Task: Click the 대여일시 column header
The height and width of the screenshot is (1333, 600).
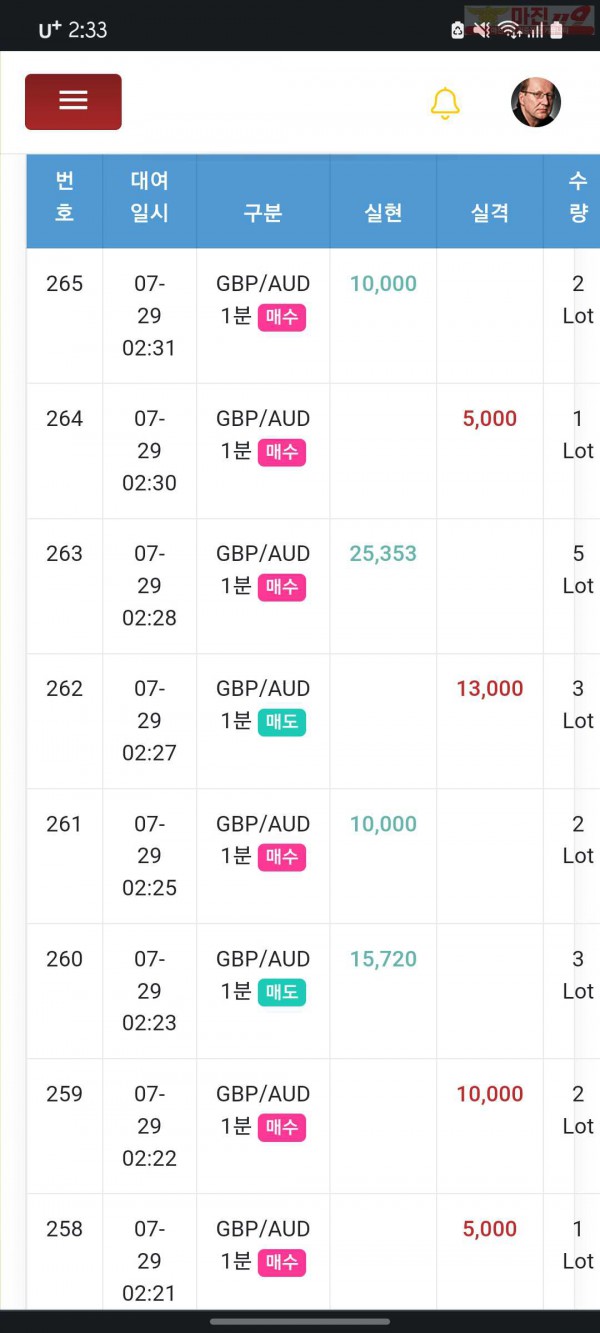Action: click(x=149, y=197)
